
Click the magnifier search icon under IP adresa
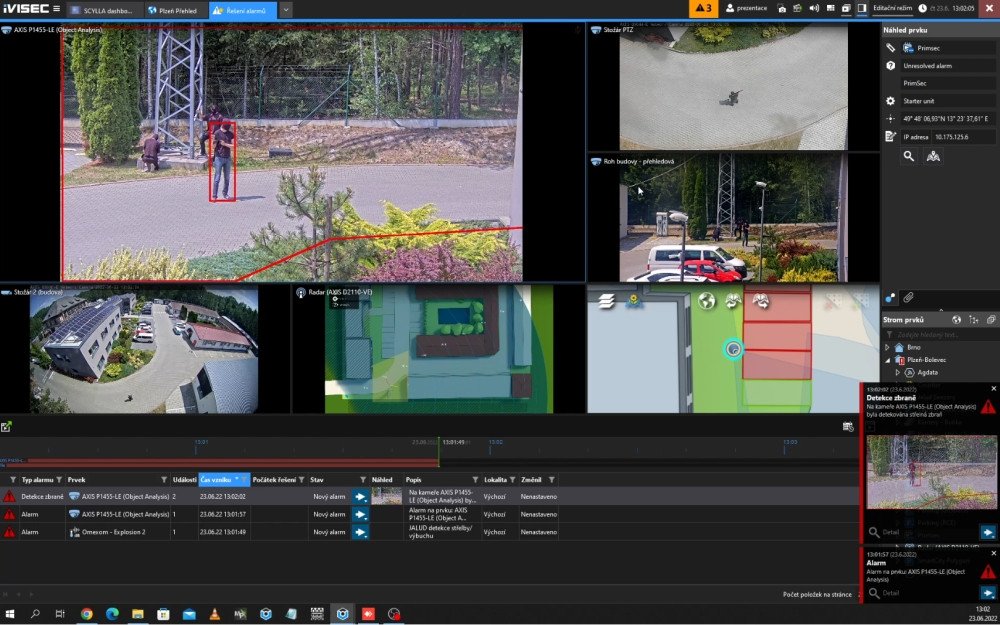[909, 156]
